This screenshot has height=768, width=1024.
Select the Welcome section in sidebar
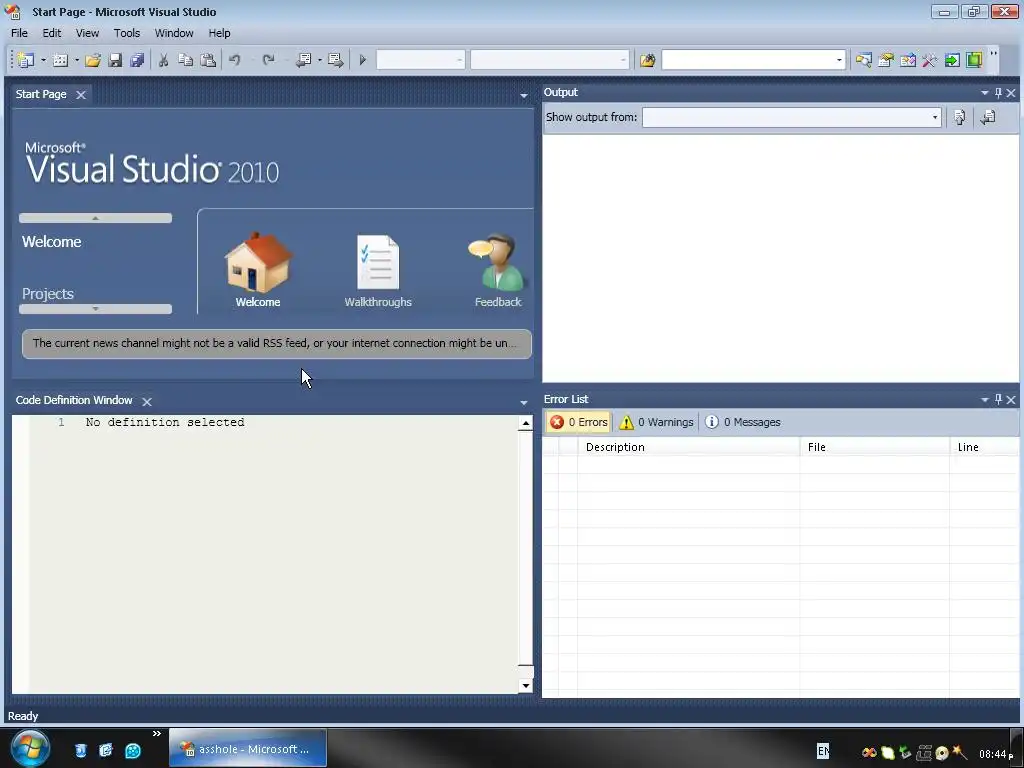click(52, 242)
